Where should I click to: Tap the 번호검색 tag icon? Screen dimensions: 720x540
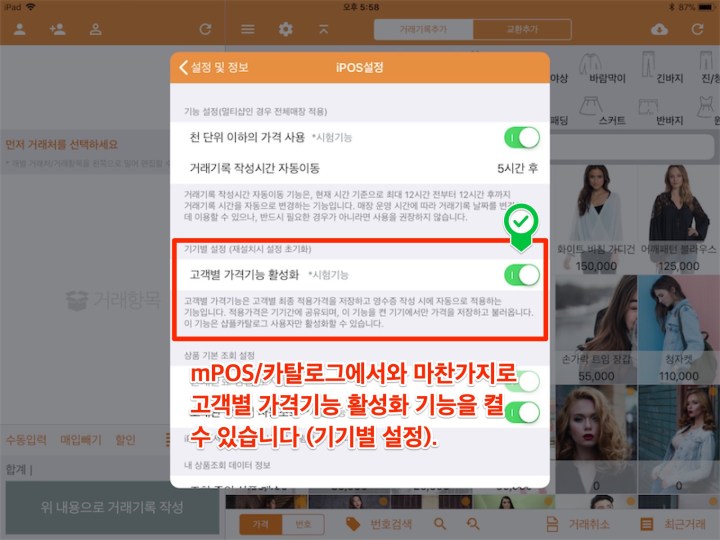coord(353,524)
